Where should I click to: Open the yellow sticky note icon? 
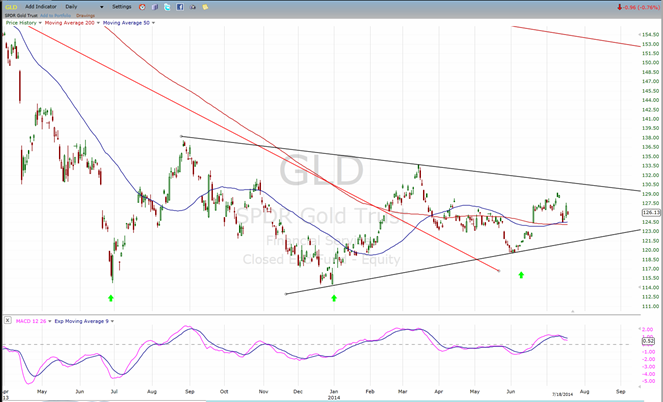[205, 7]
